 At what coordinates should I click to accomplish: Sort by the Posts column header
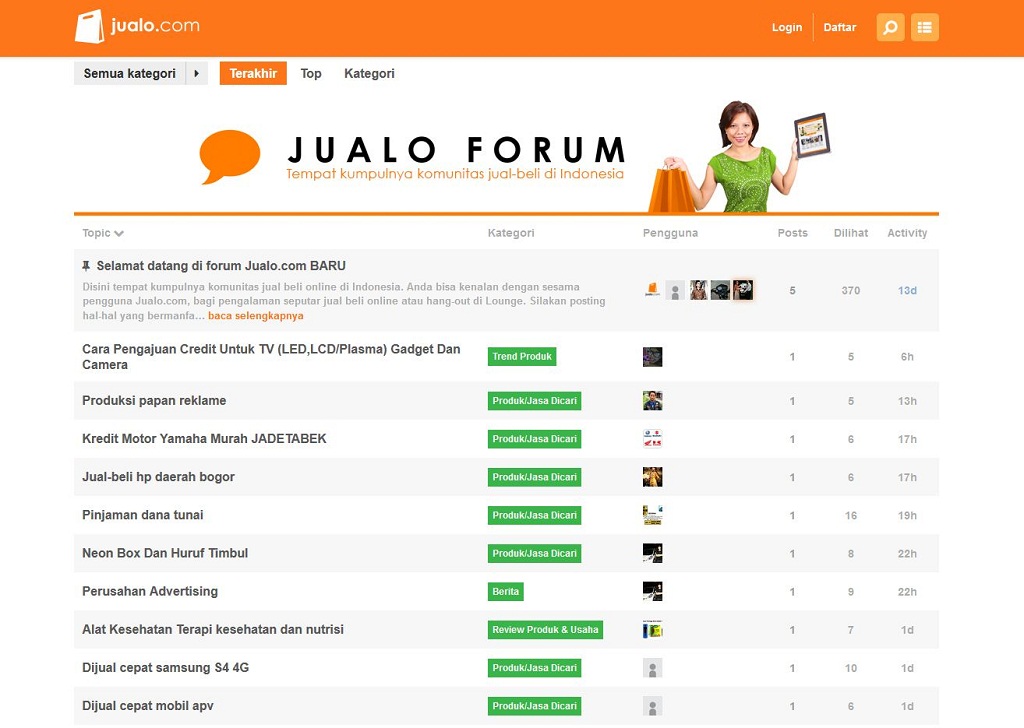792,233
